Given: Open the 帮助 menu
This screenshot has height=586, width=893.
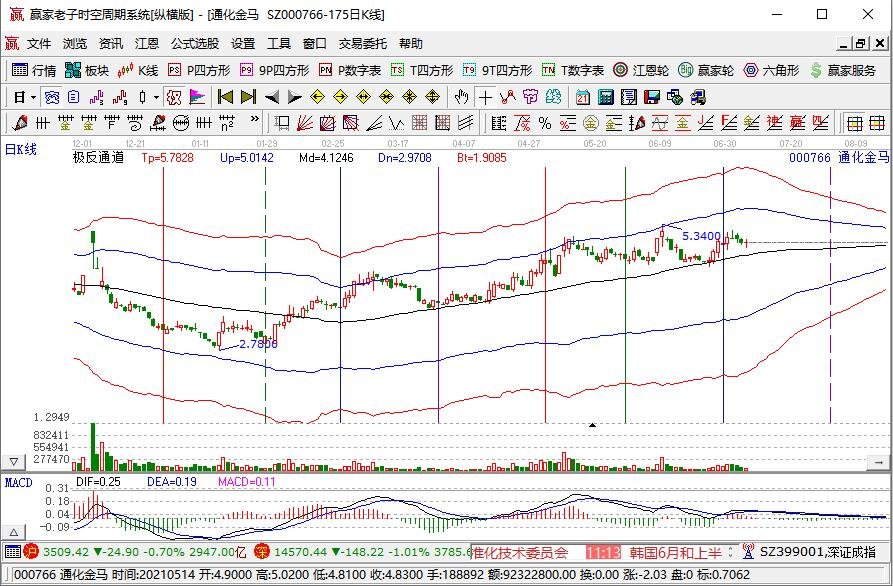Looking at the screenshot, I should pos(411,44).
